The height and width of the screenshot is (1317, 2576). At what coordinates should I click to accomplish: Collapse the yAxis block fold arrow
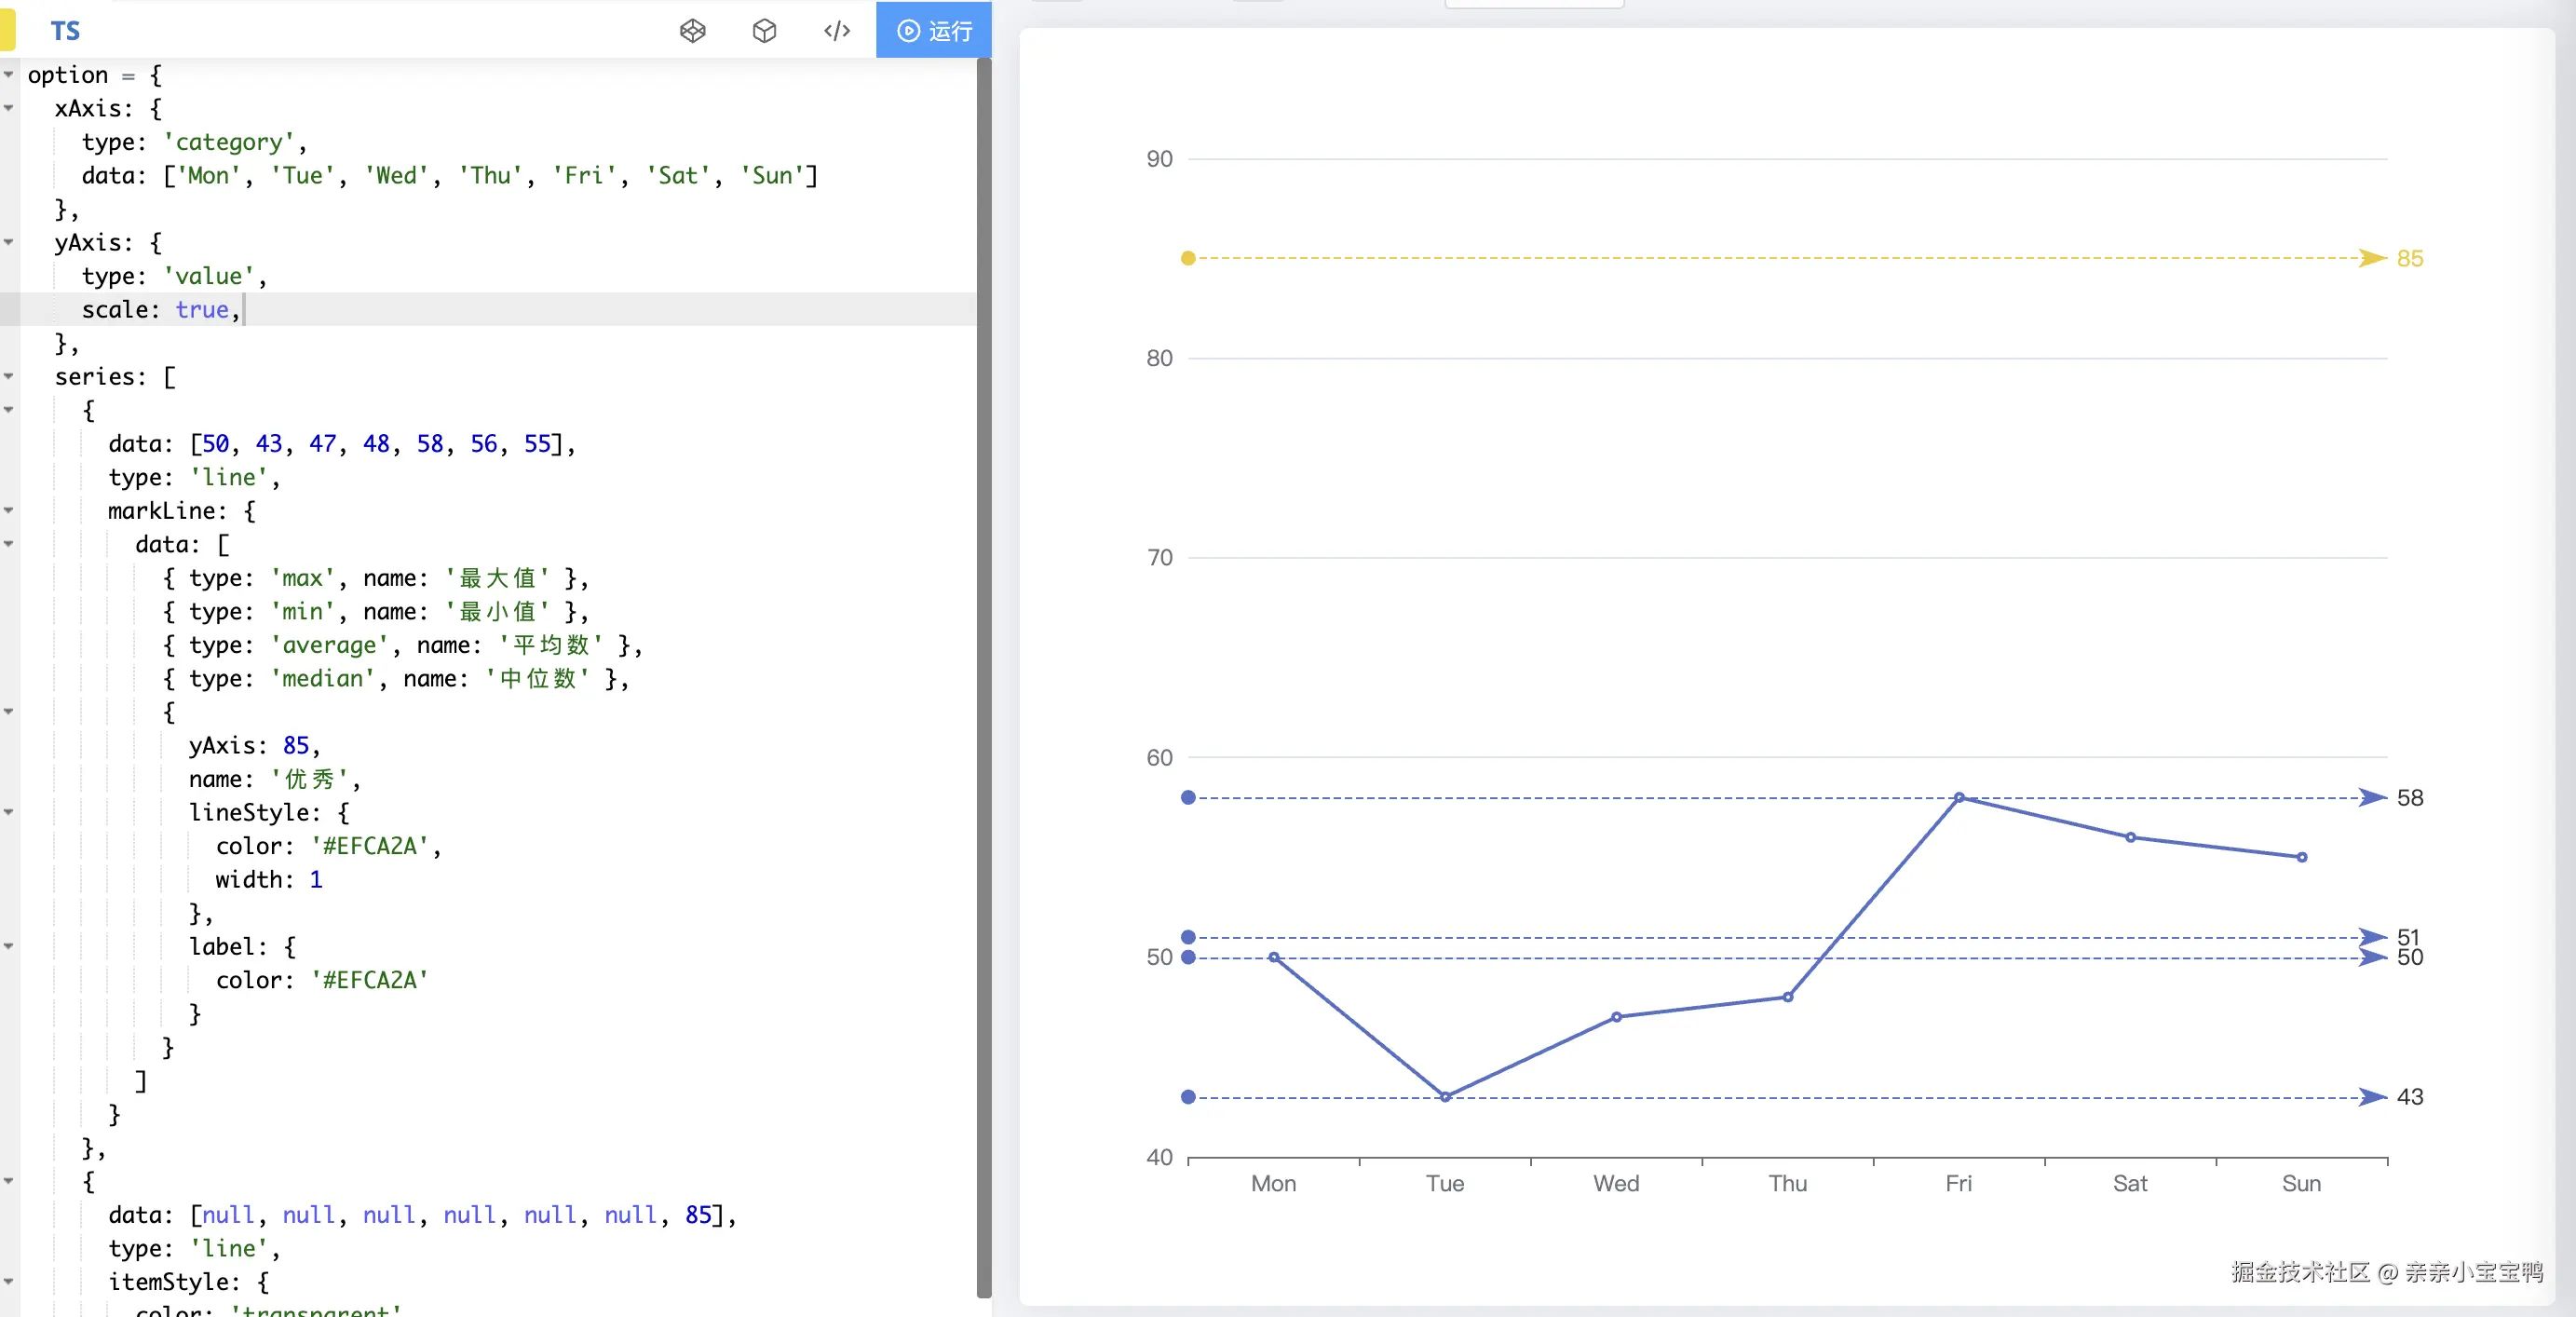9,242
